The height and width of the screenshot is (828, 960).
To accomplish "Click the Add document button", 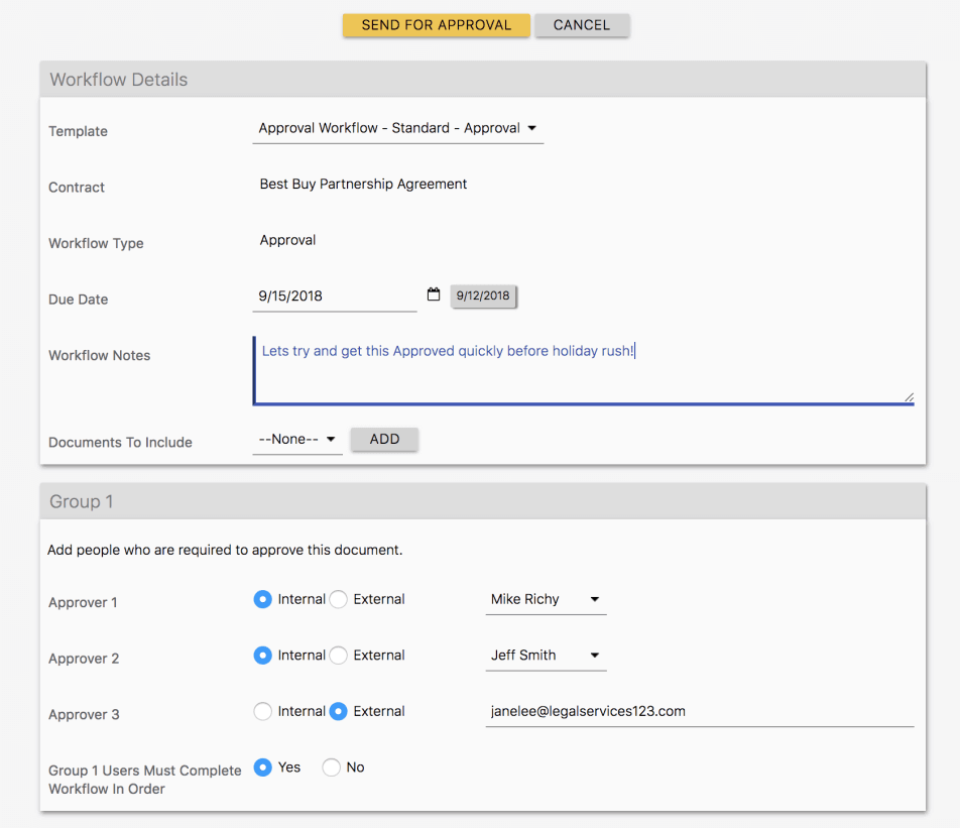I will pyautogui.click(x=384, y=439).
